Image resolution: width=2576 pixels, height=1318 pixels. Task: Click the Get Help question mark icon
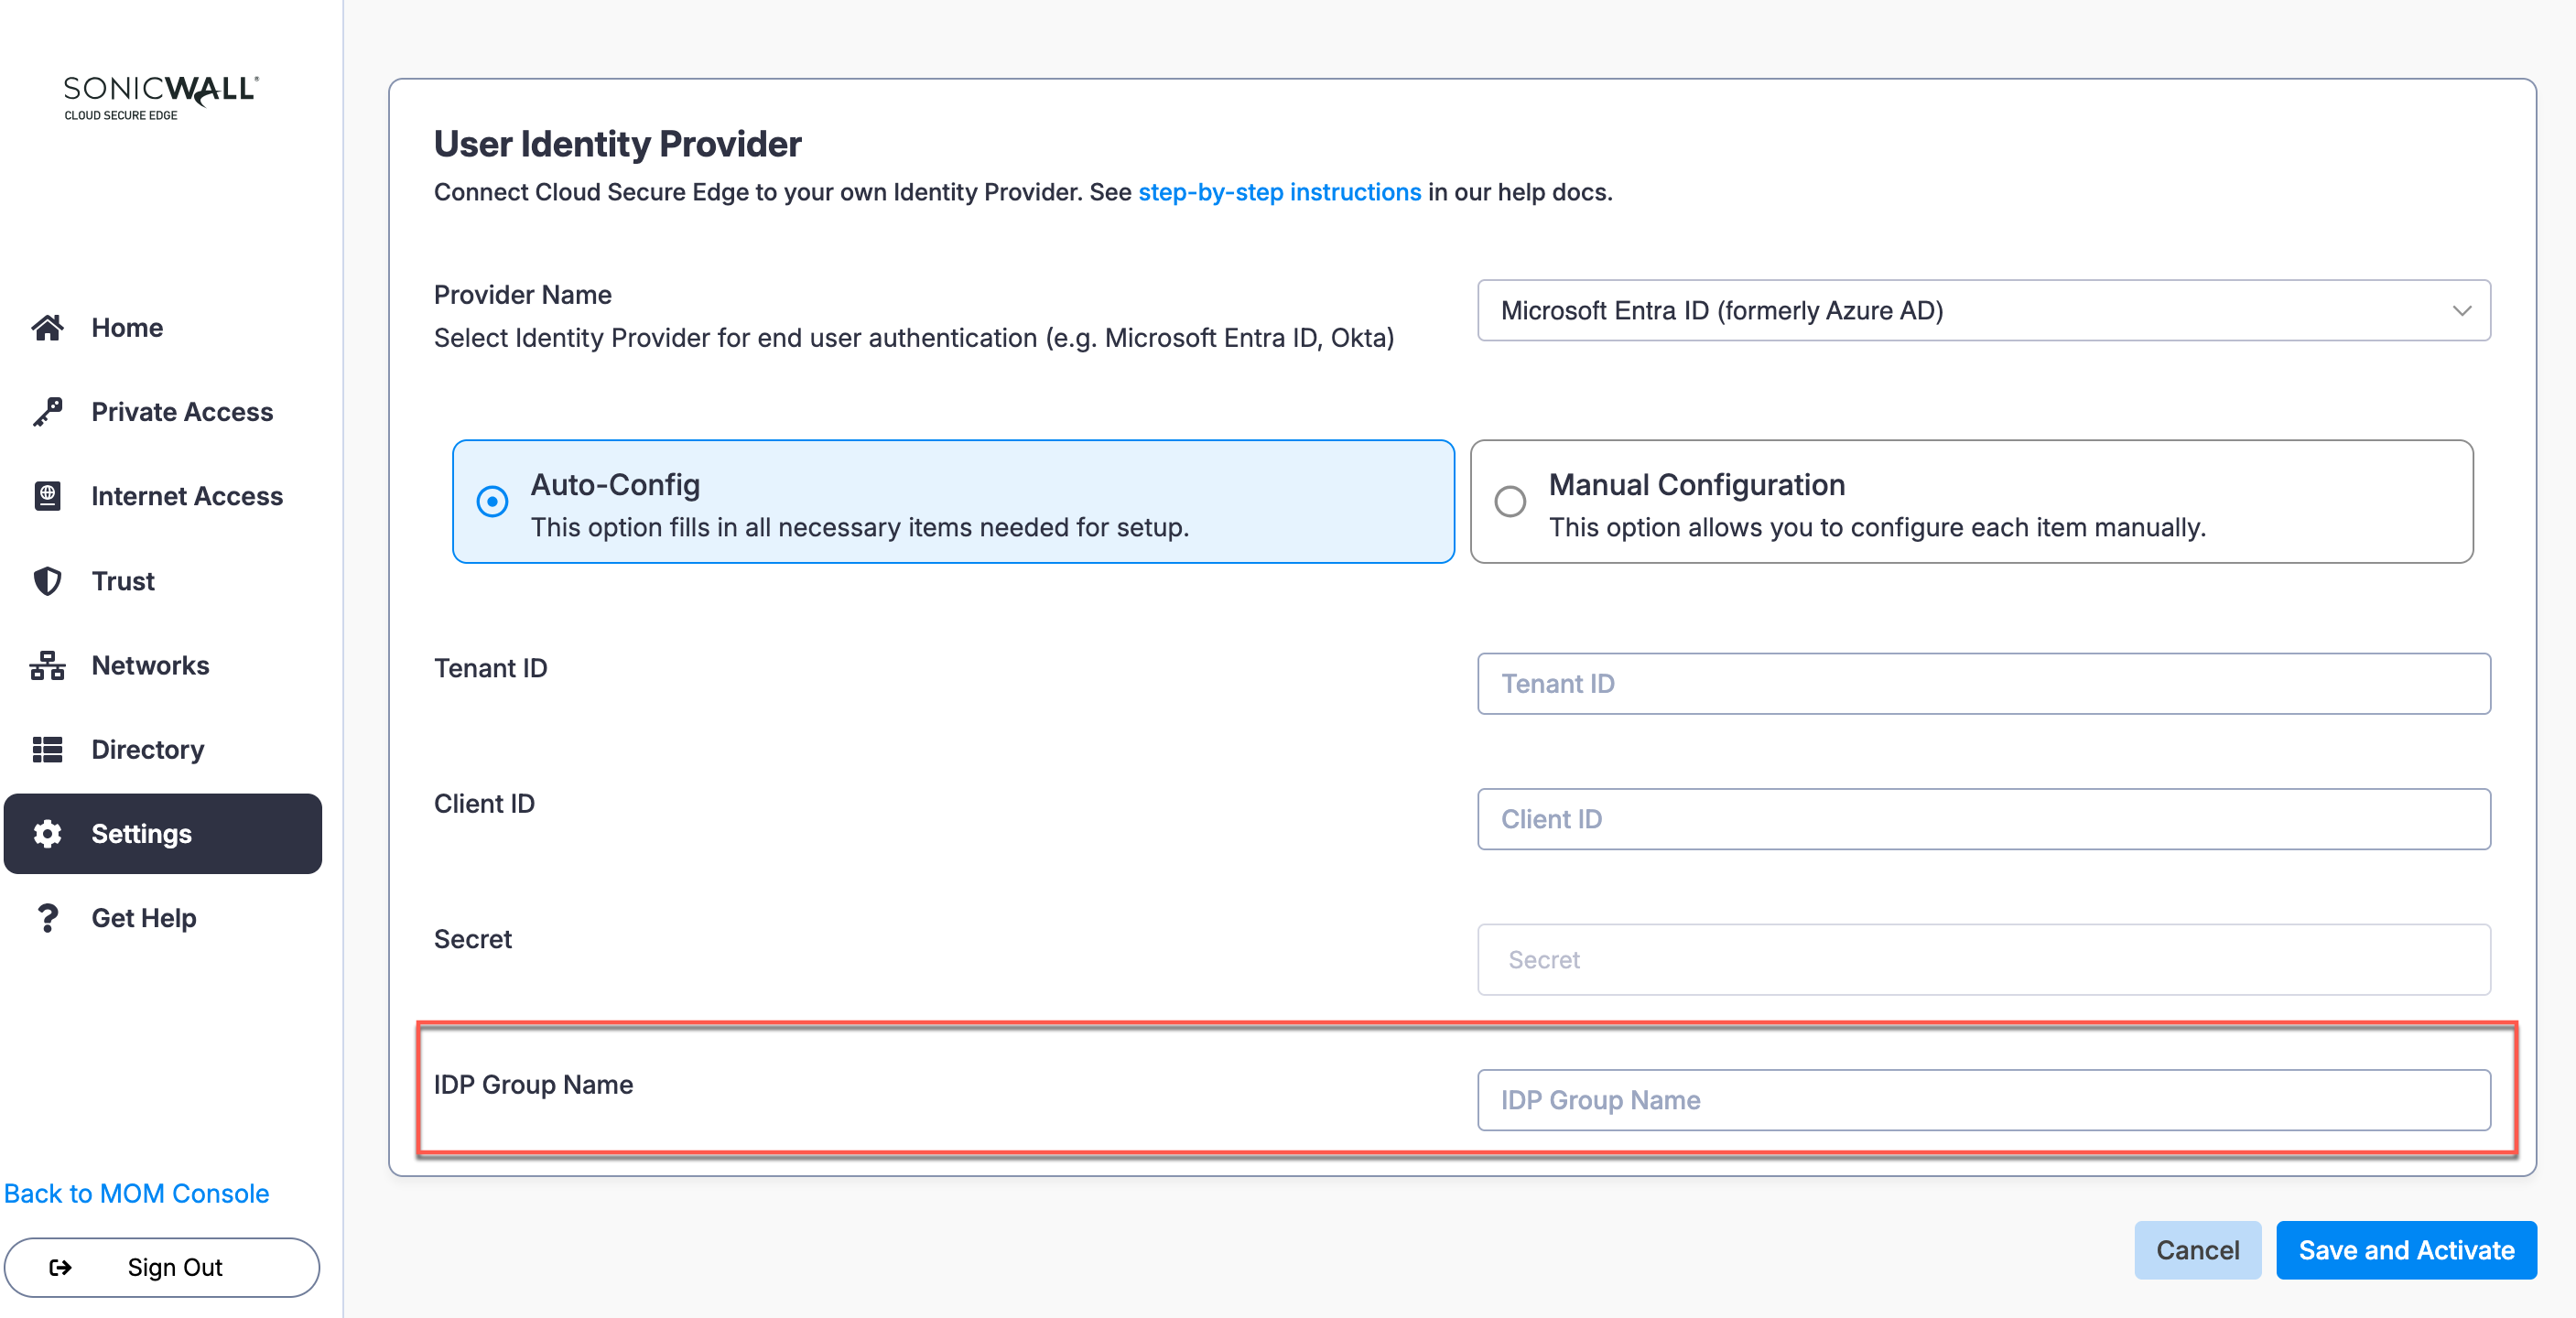tap(47, 918)
